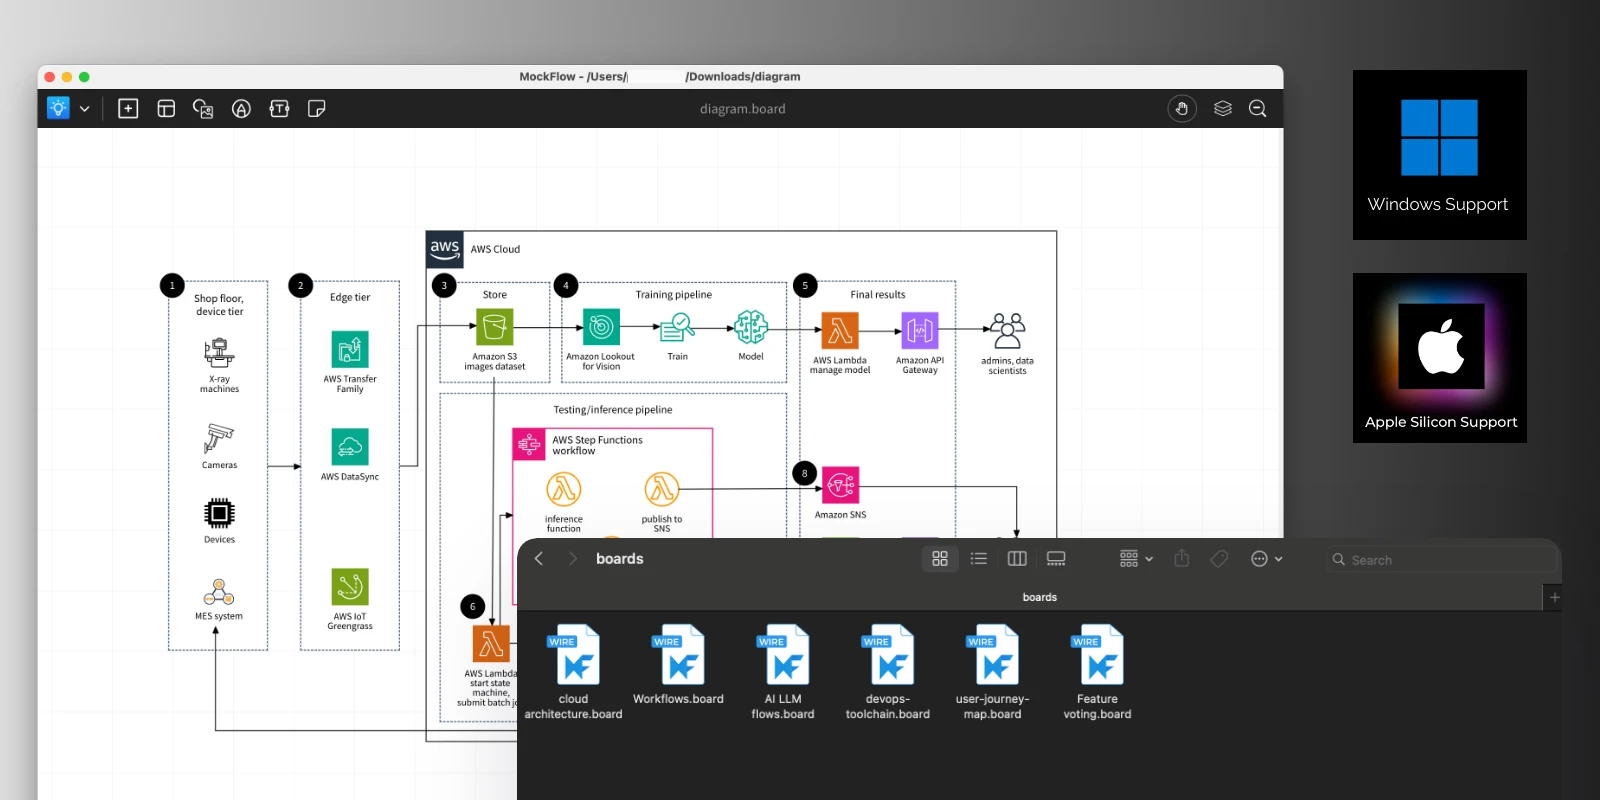Click the AWS Cloud logo in the diagram
Viewport: 1600px width, 800px height.
coord(445,249)
